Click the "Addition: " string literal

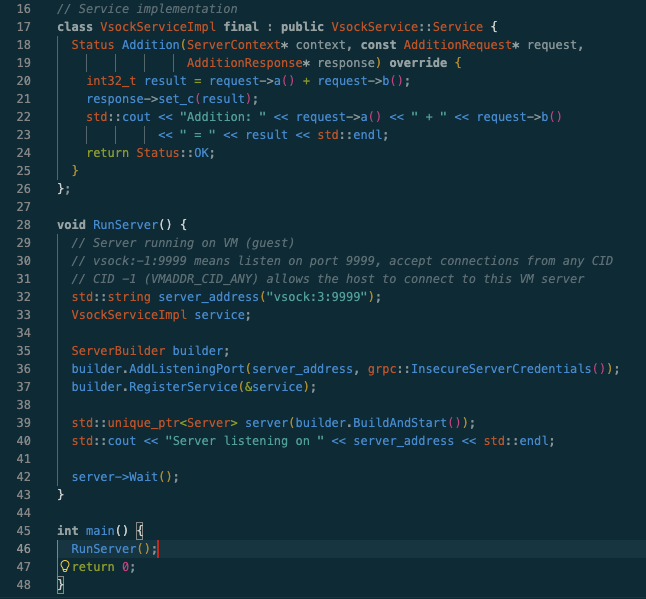click(x=223, y=117)
